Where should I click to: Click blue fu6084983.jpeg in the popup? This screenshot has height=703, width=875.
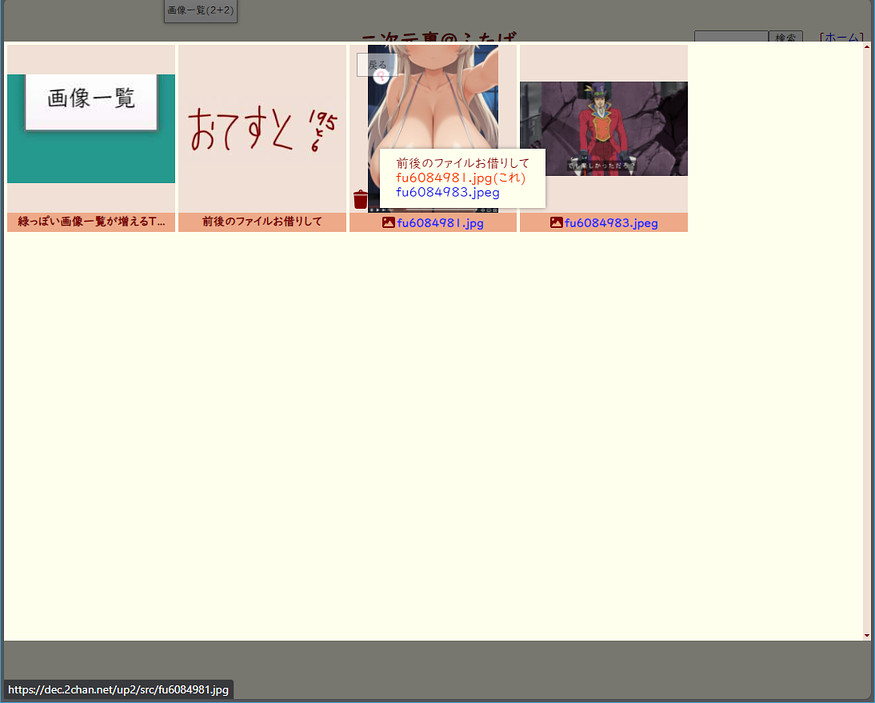click(x=447, y=192)
